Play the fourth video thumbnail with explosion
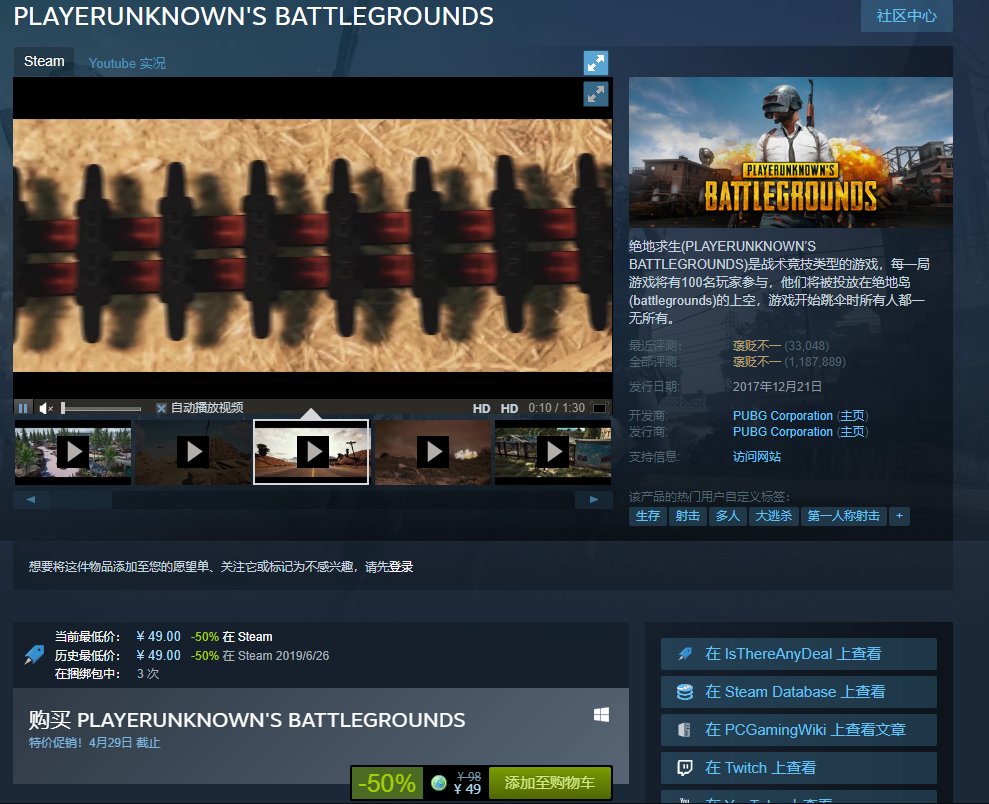Image resolution: width=989 pixels, height=804 pixels. click(x=433, y=452)
